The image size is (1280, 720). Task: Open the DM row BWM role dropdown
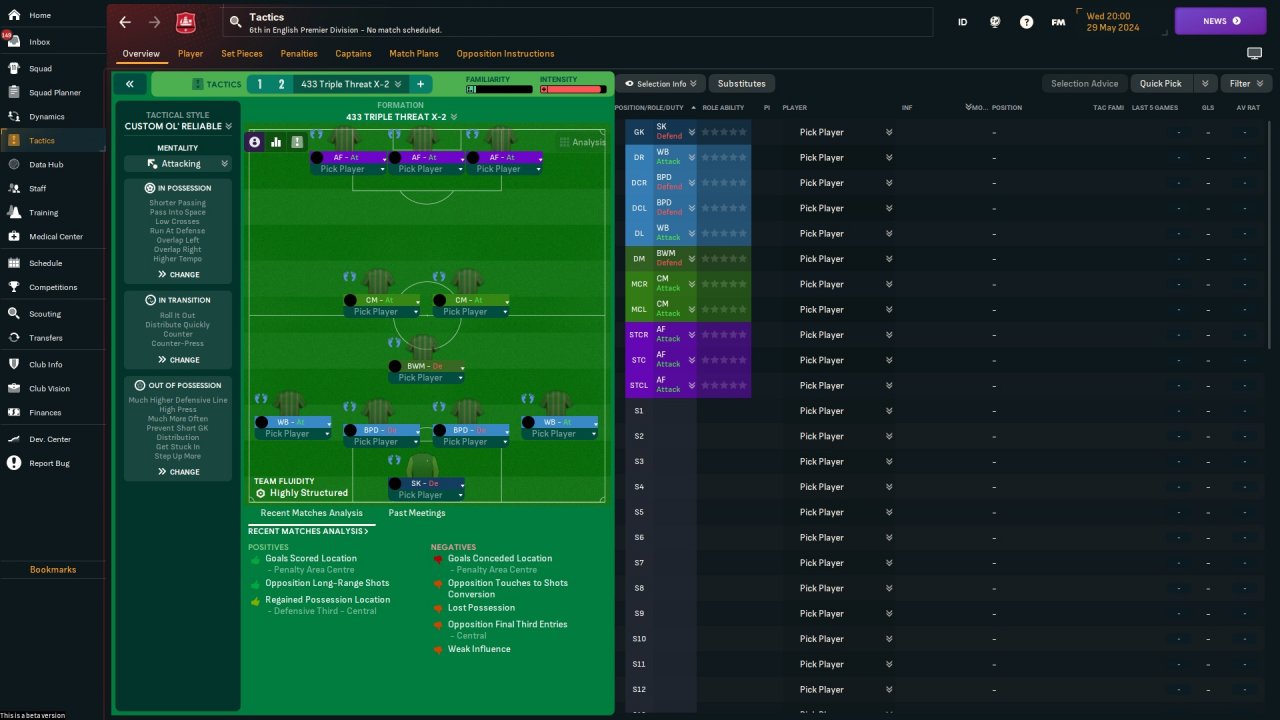click(x=691, y=259)
